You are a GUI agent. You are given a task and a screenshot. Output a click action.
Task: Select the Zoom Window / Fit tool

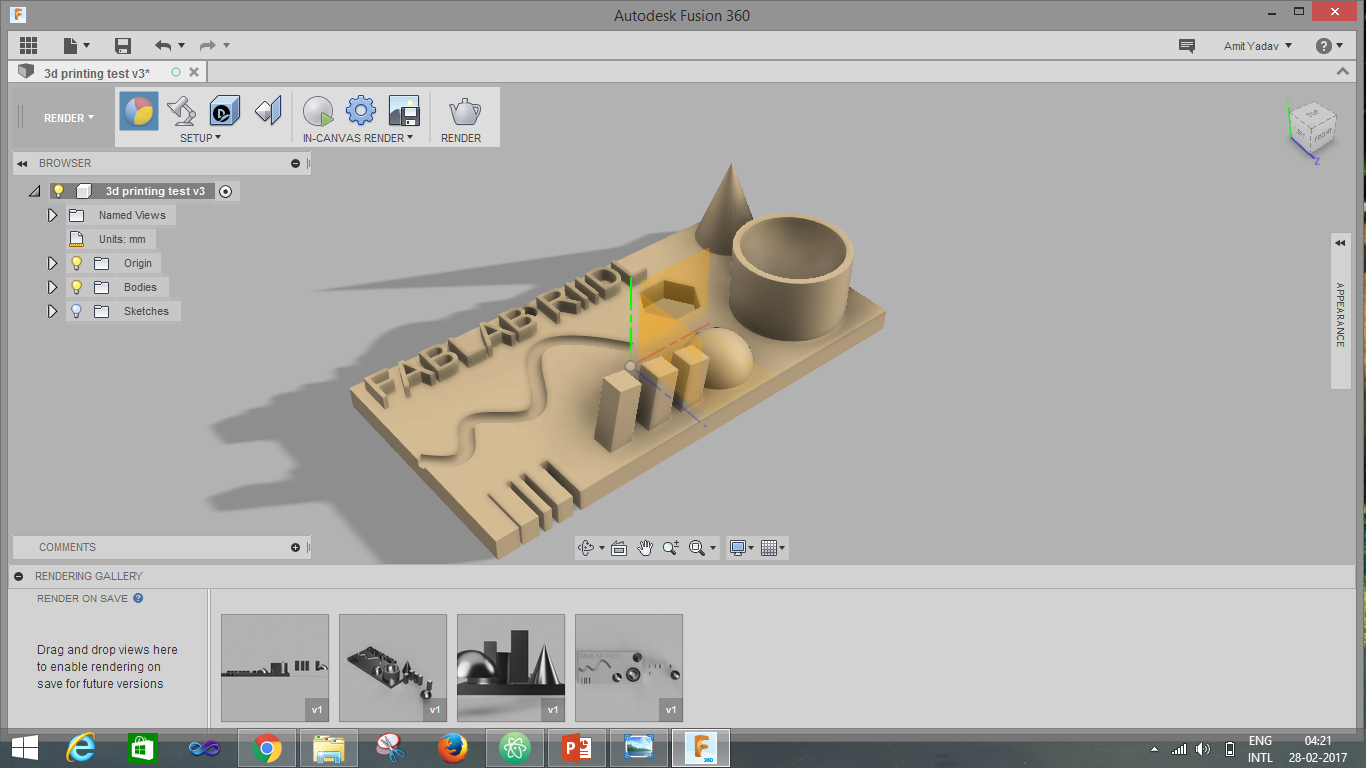point(698,547)
